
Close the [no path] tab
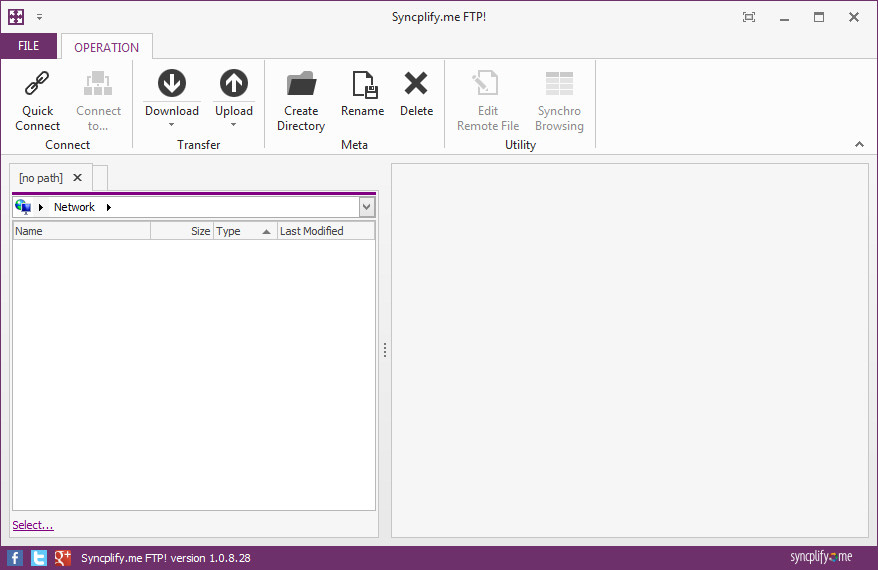tap(78, 177)
